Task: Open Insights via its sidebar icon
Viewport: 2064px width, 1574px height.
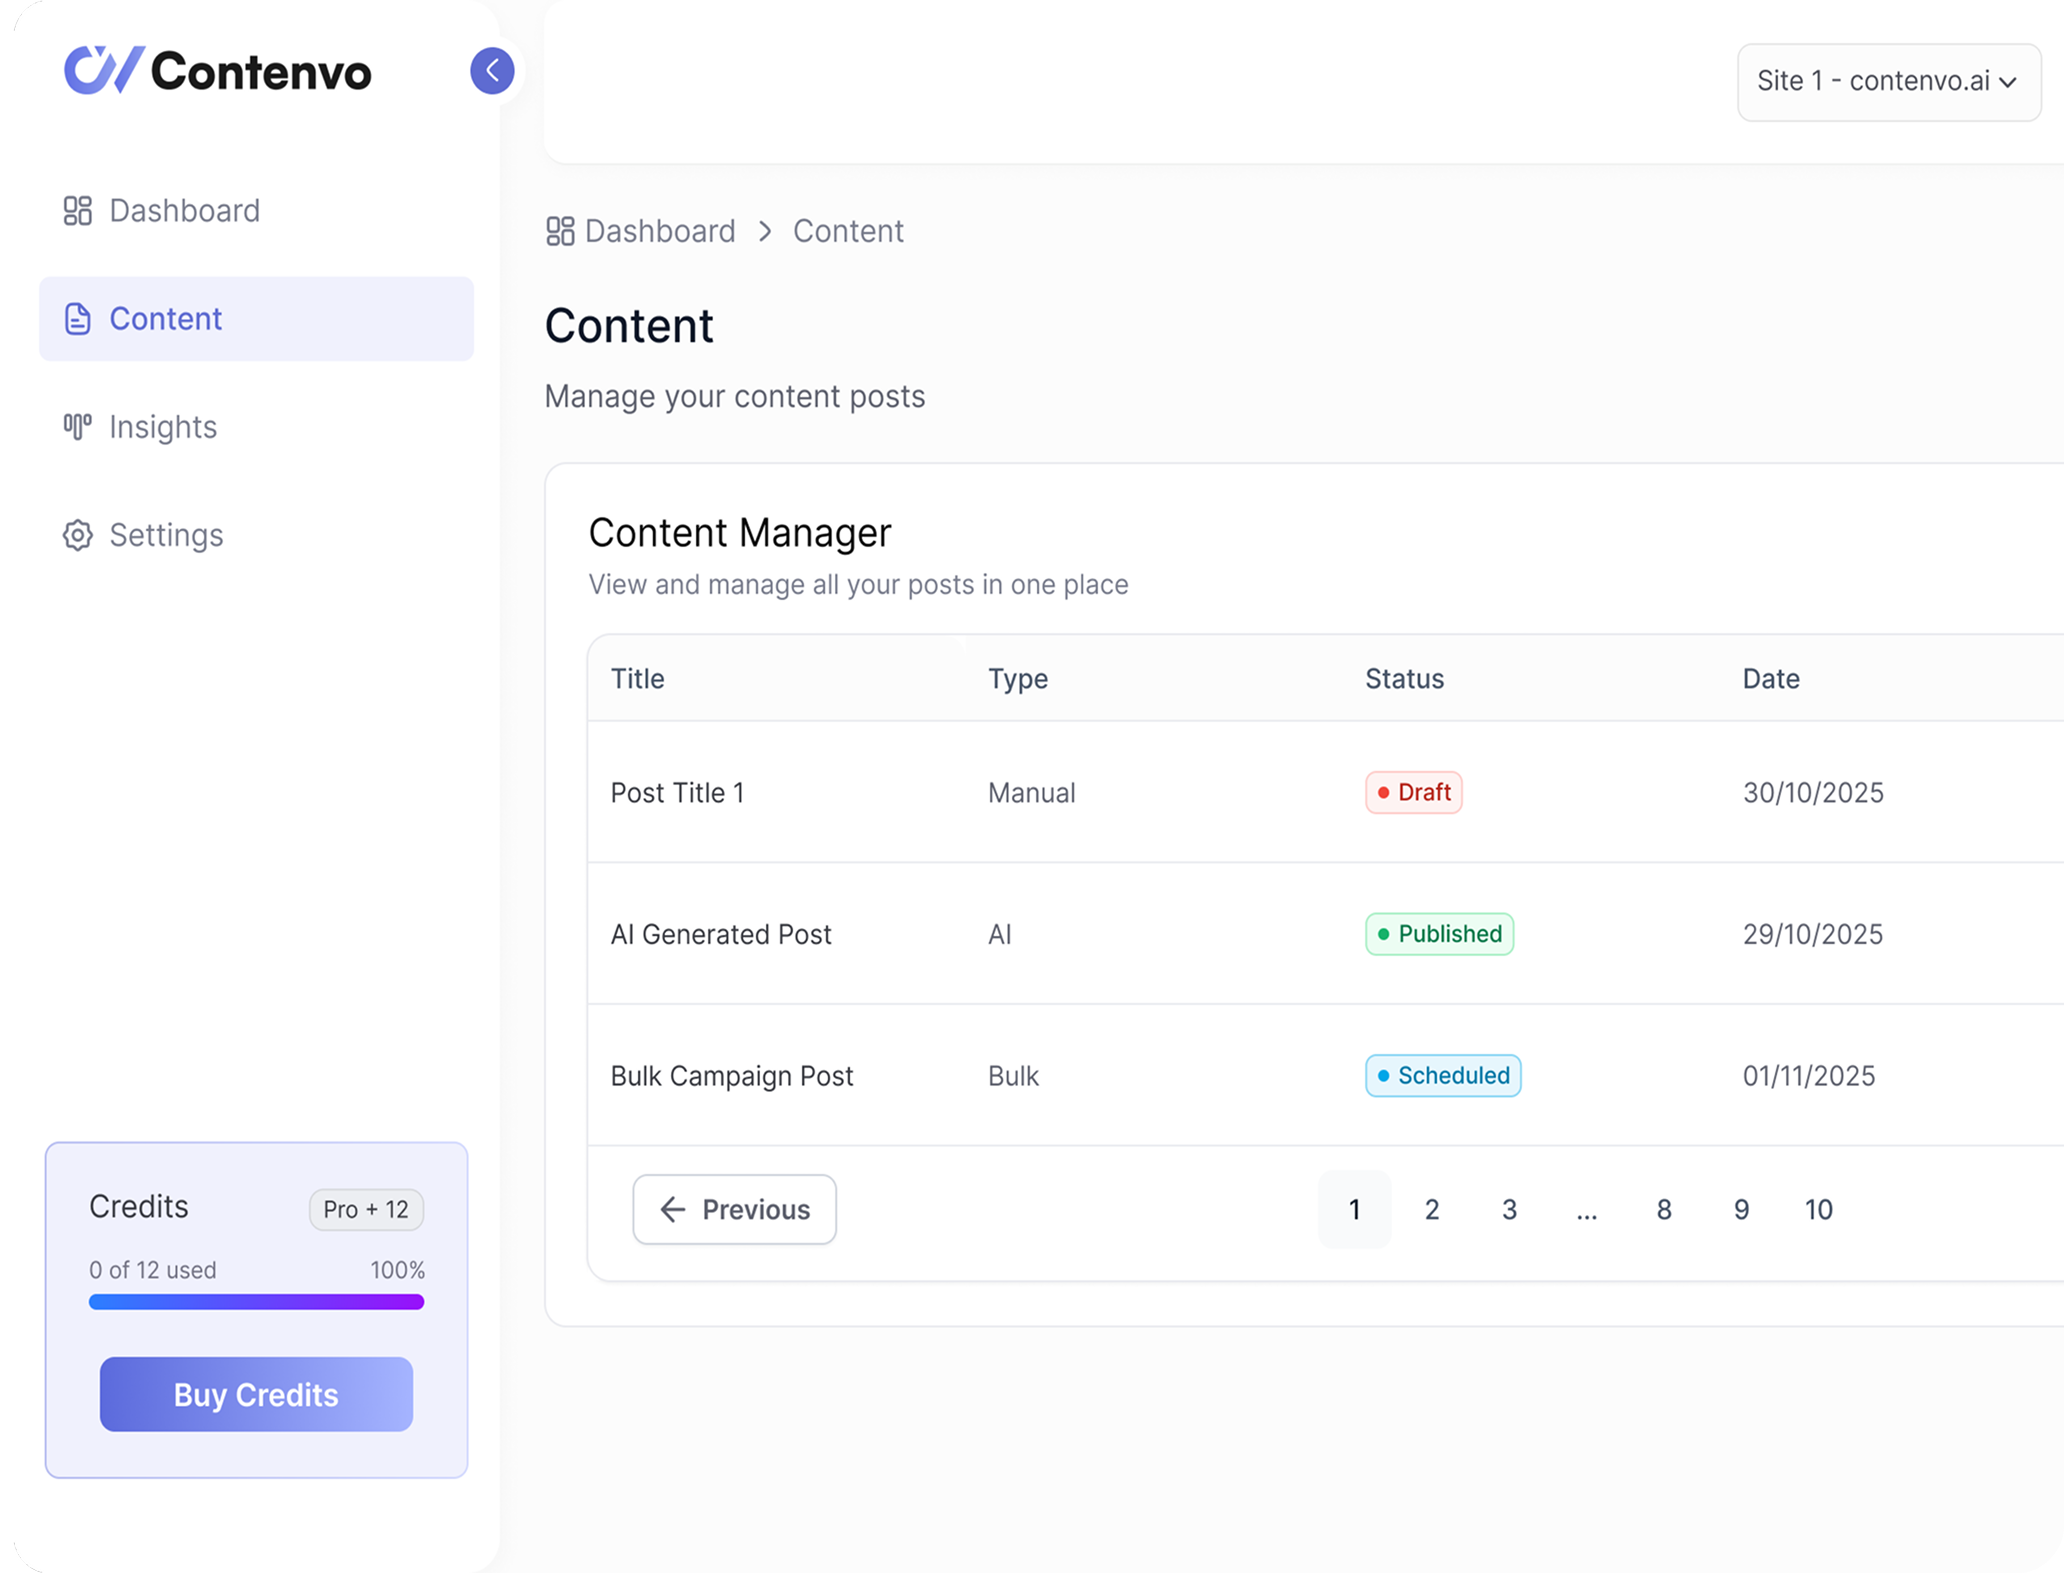Action: point(78,426)
